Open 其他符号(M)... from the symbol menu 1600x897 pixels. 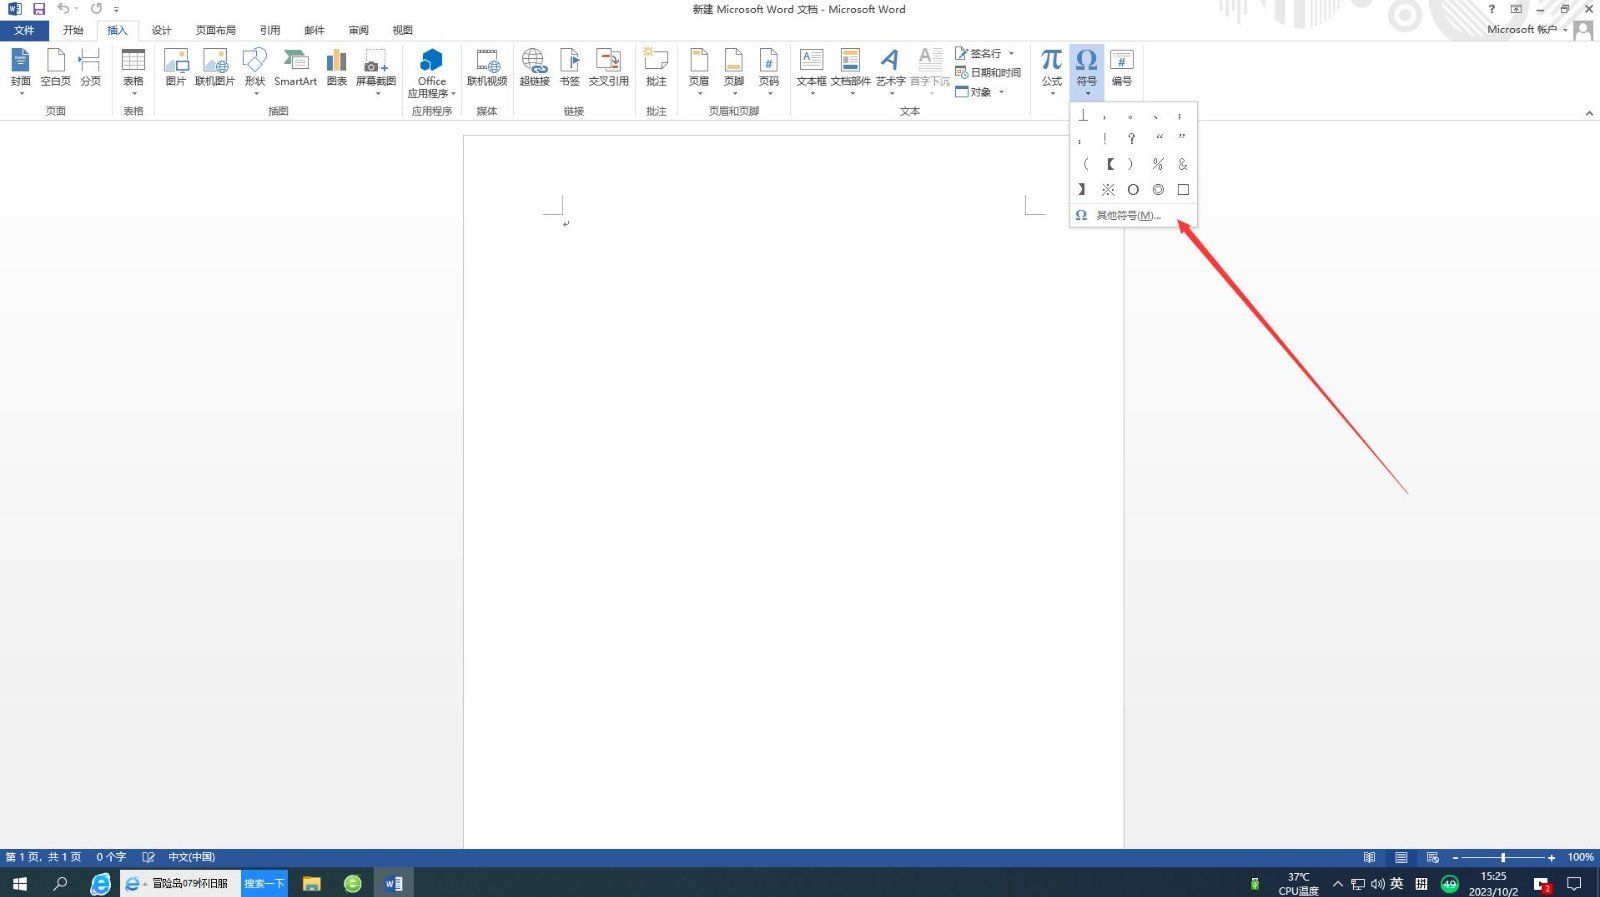tap(1128, 216)
